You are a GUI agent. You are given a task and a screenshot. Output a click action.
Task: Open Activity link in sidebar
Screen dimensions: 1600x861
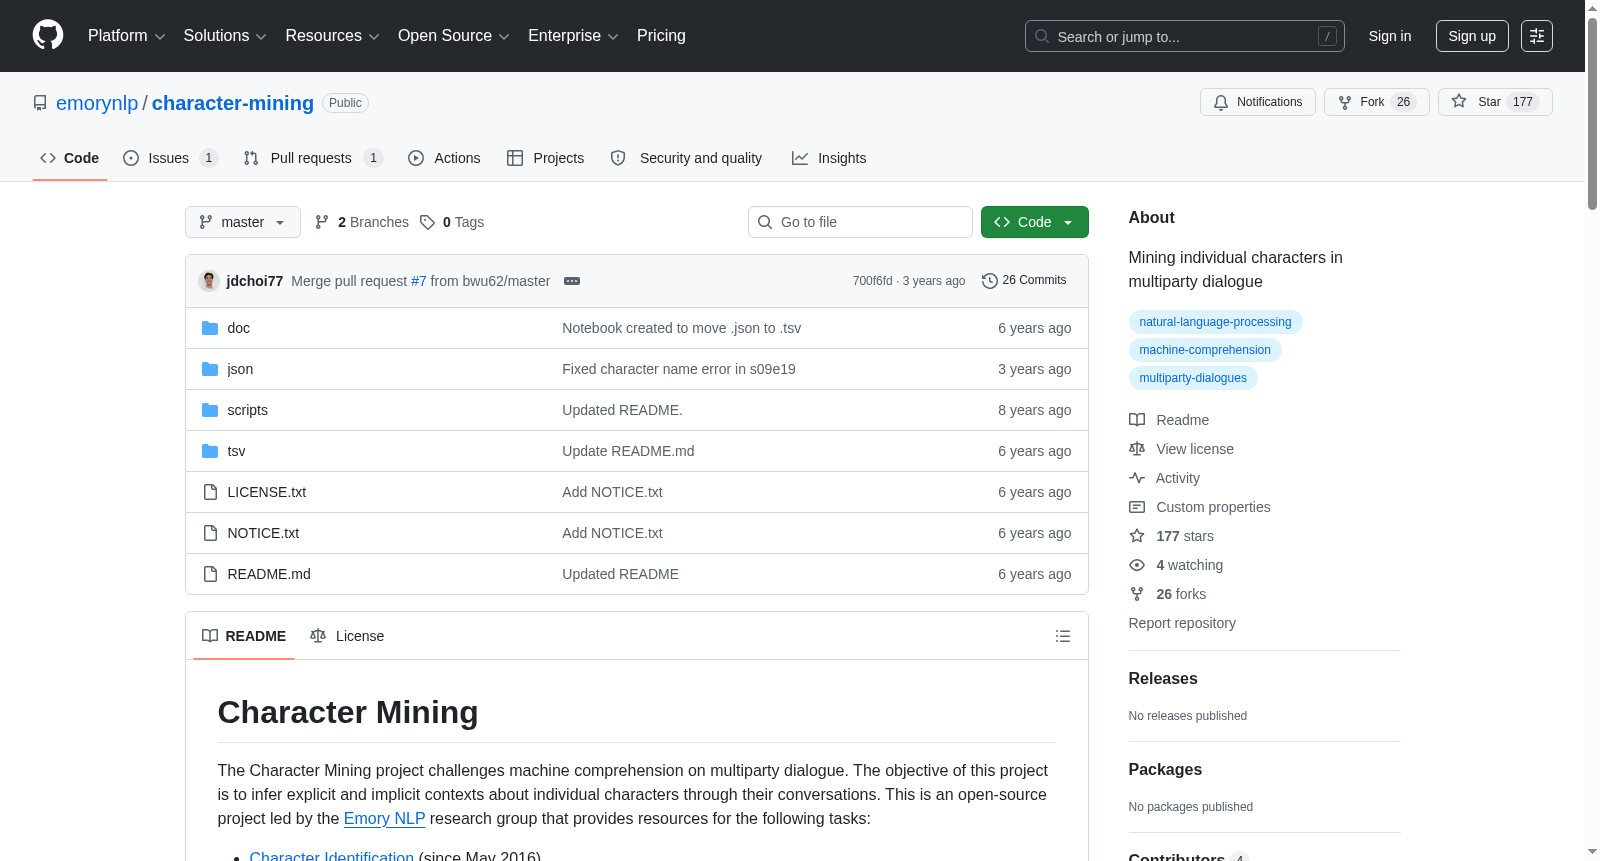[x=1164, y=478]
